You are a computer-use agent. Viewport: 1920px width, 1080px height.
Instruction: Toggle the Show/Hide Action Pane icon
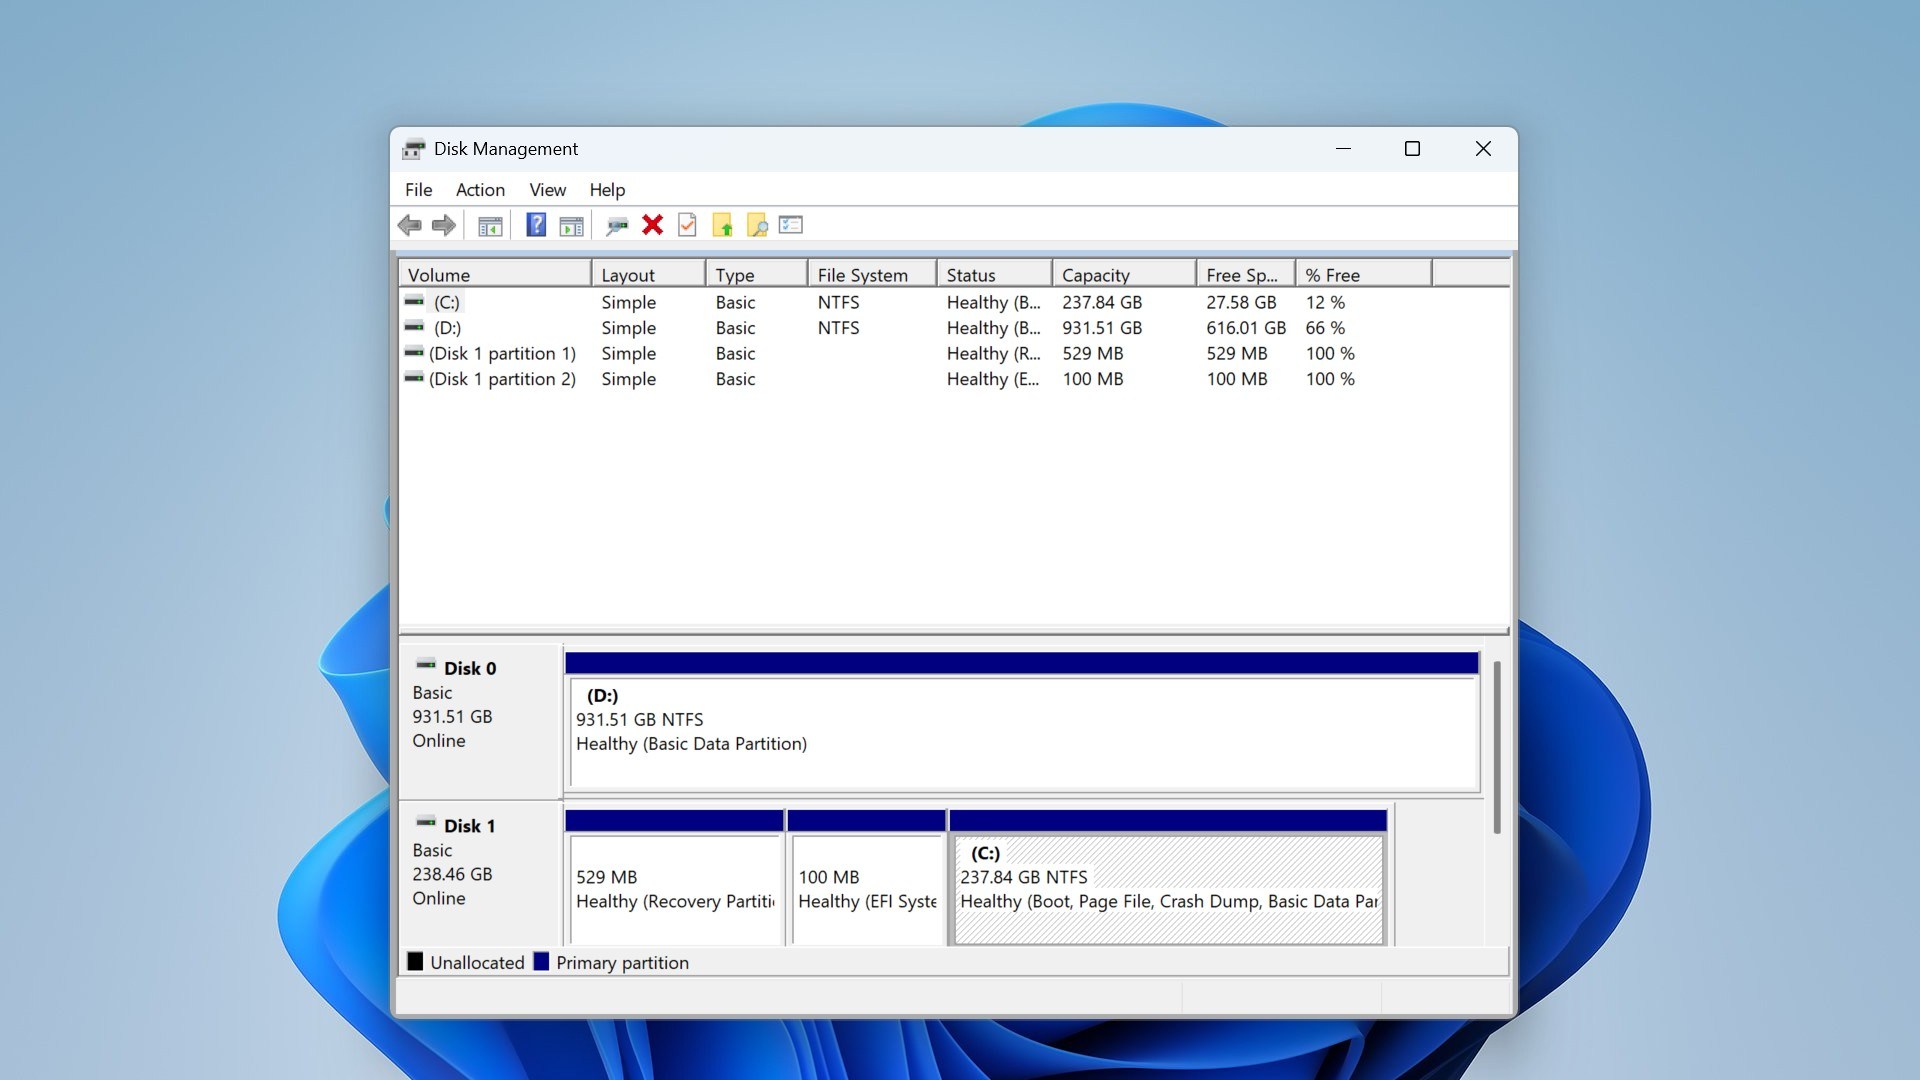(x=571, y=226)
